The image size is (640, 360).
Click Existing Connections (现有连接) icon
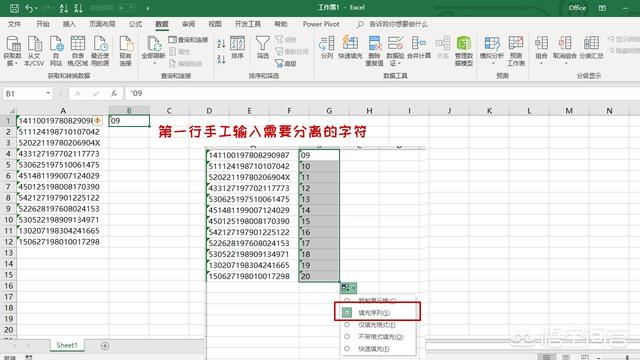point(126,51)
